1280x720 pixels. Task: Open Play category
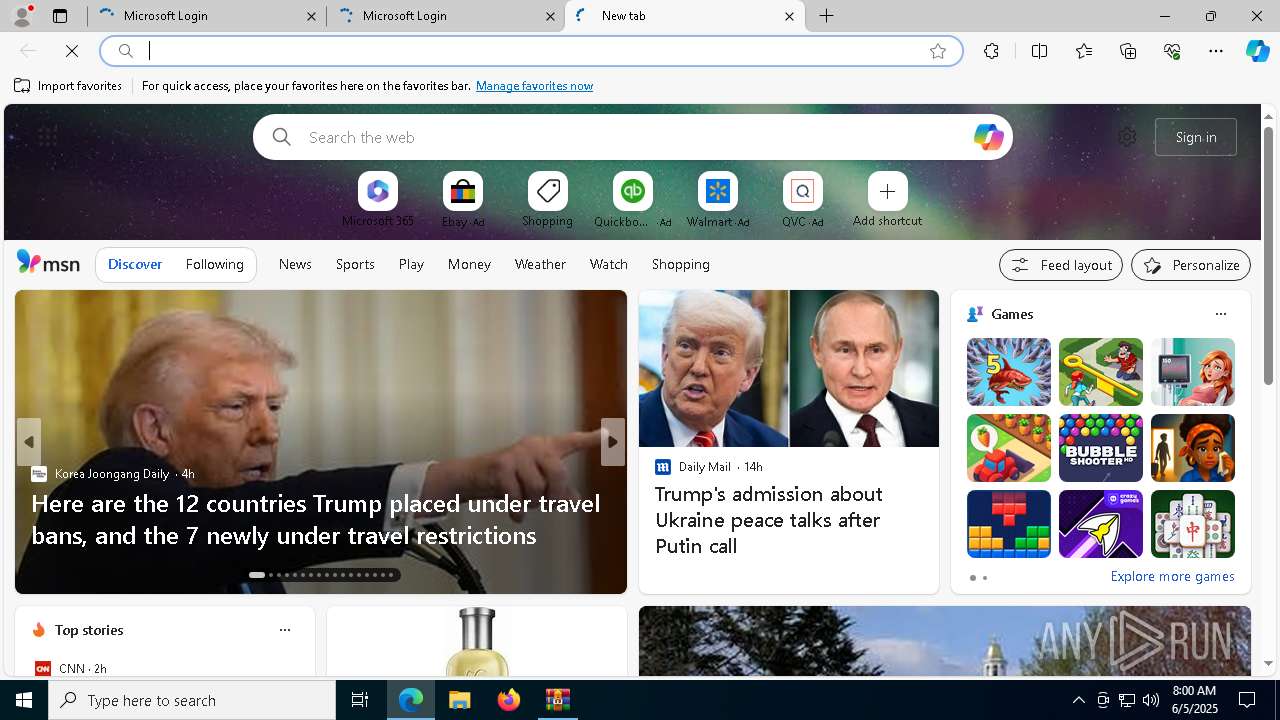[411, 264]
